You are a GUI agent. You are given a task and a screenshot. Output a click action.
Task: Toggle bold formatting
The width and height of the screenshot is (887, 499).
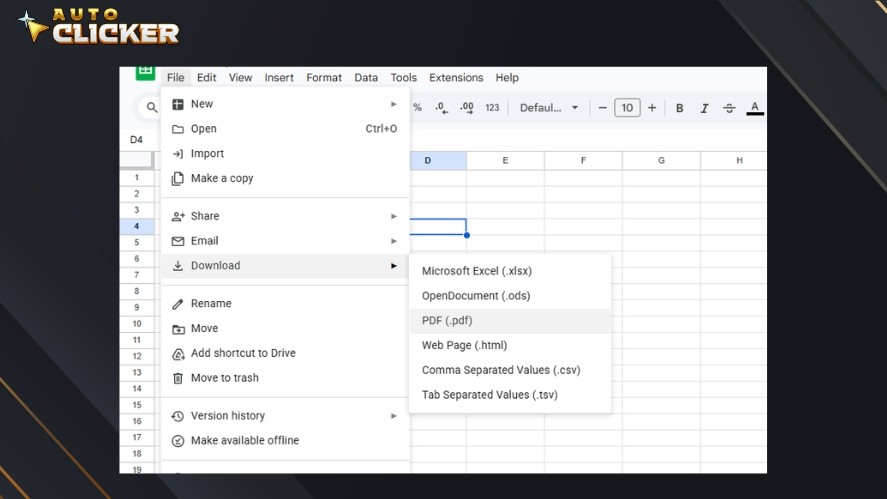click(679, 108)
